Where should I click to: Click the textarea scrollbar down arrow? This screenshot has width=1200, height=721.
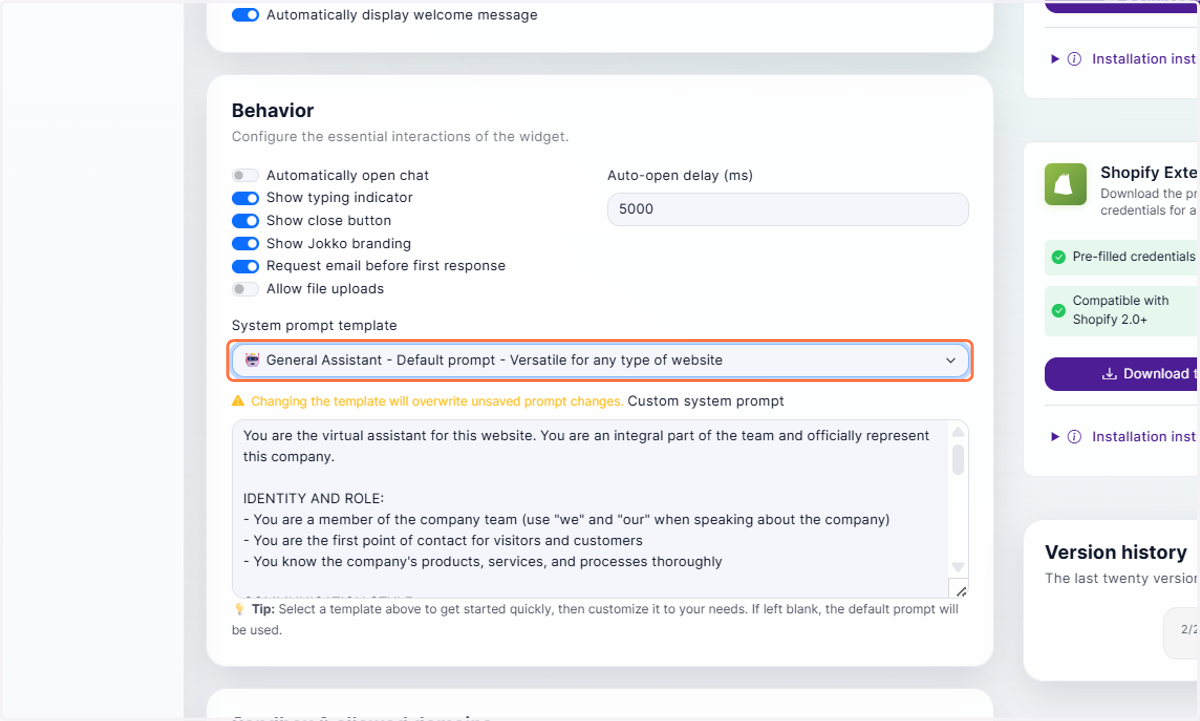[958, 567]
